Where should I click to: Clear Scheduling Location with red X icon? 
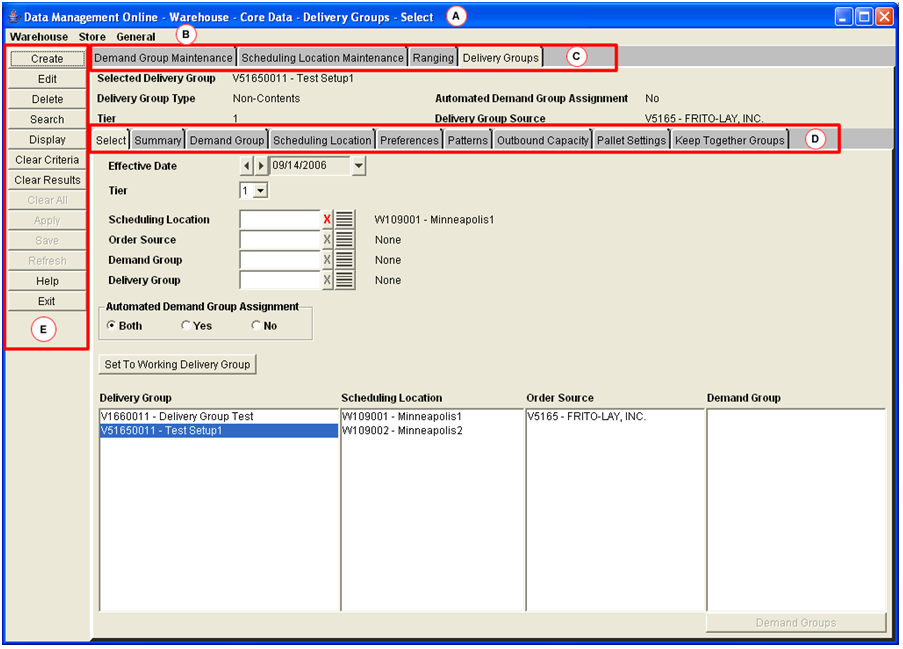click(327, 219)
